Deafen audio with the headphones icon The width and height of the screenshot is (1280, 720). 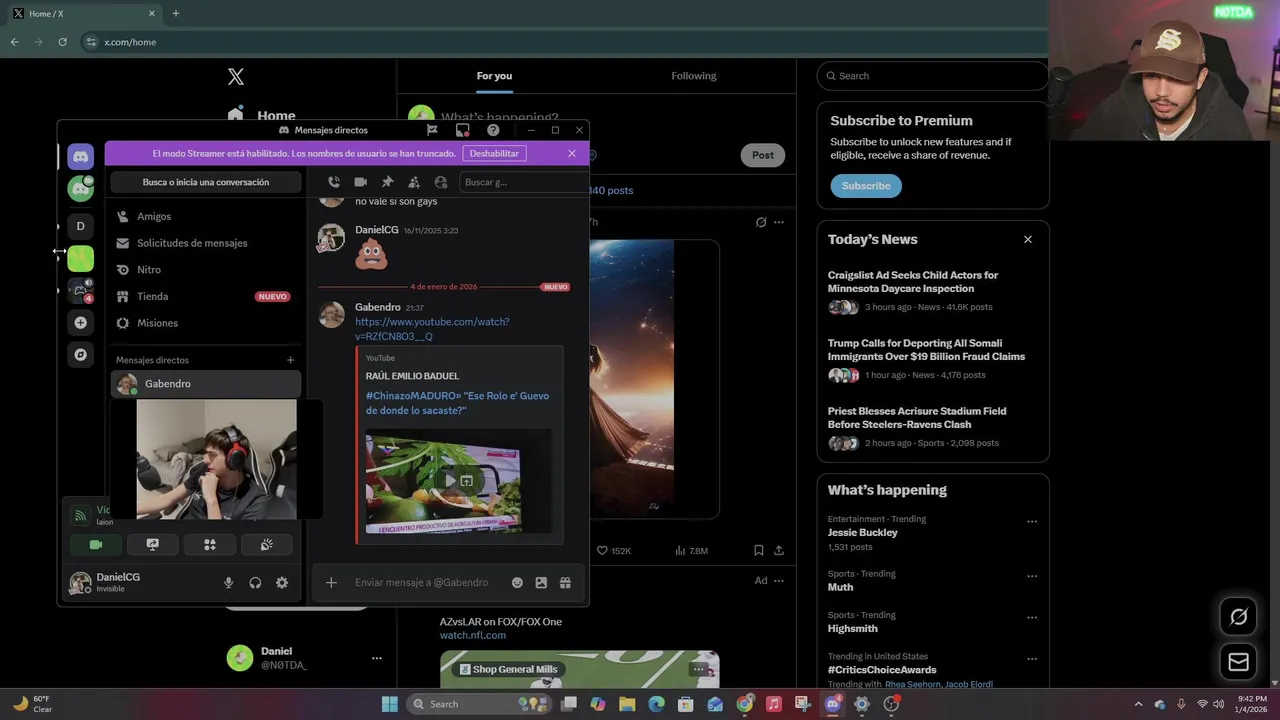(255, 583)
